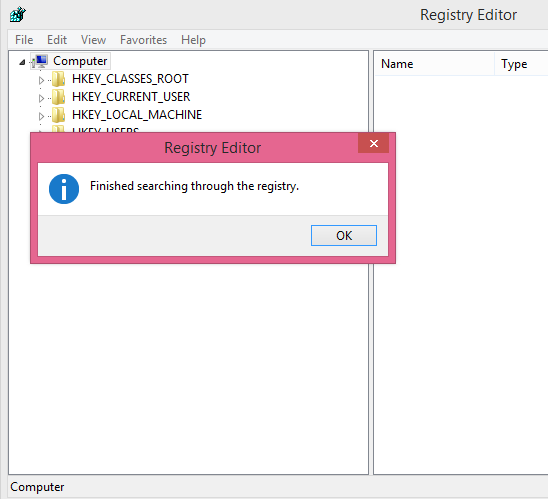548x499 pixels.
Task: Click the status bar text 'Computer'
Action: click(x=37, y=487)
